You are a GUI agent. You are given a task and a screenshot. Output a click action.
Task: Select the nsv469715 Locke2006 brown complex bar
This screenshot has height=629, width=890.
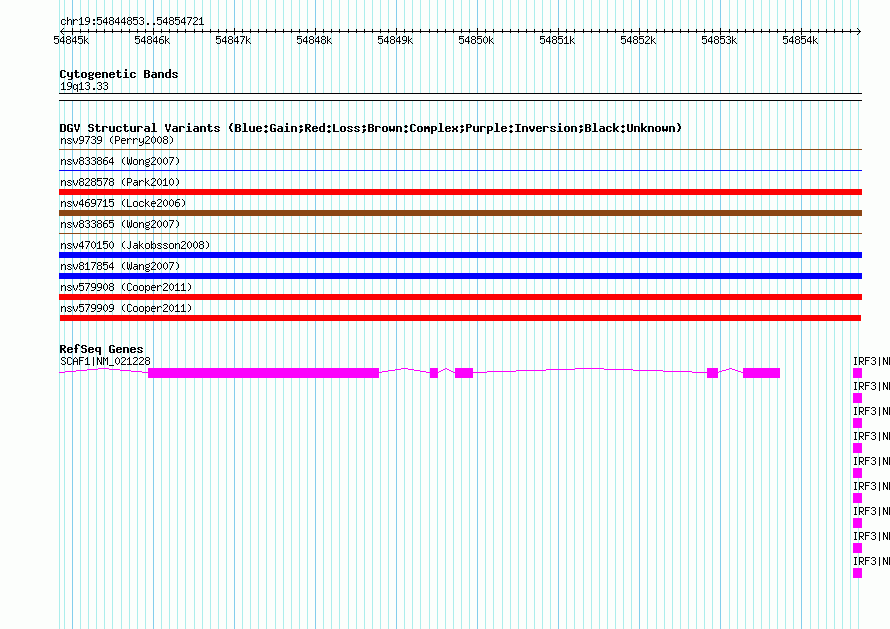tap(460, 213)
